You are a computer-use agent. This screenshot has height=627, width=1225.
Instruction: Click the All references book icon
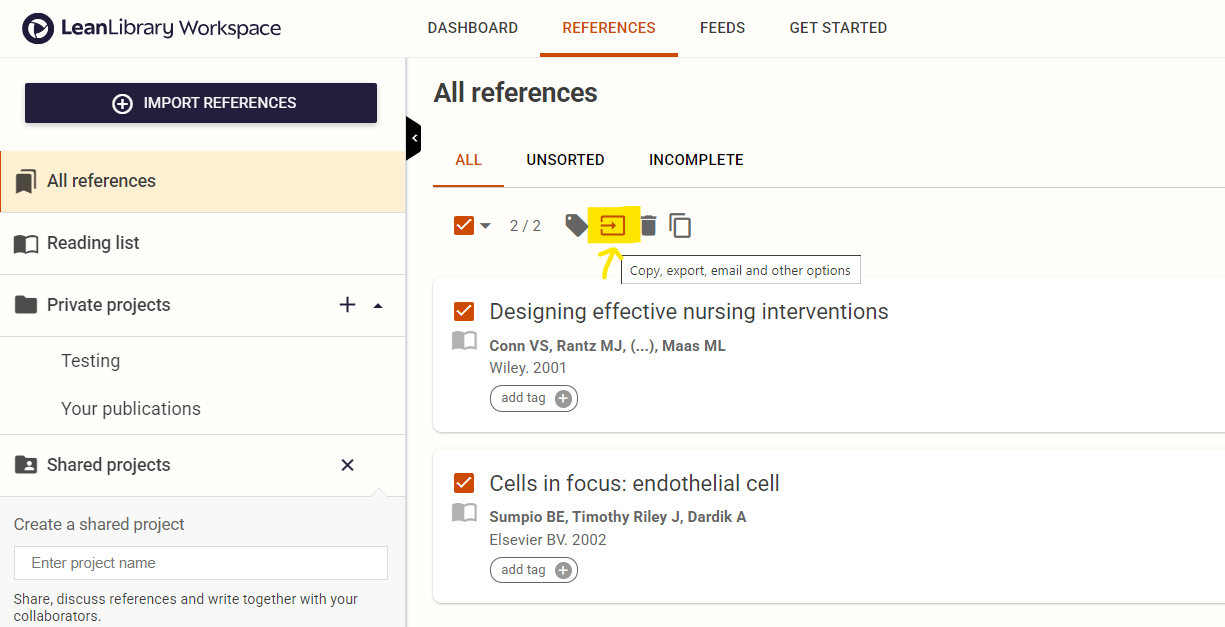click(x=27, y=180)
